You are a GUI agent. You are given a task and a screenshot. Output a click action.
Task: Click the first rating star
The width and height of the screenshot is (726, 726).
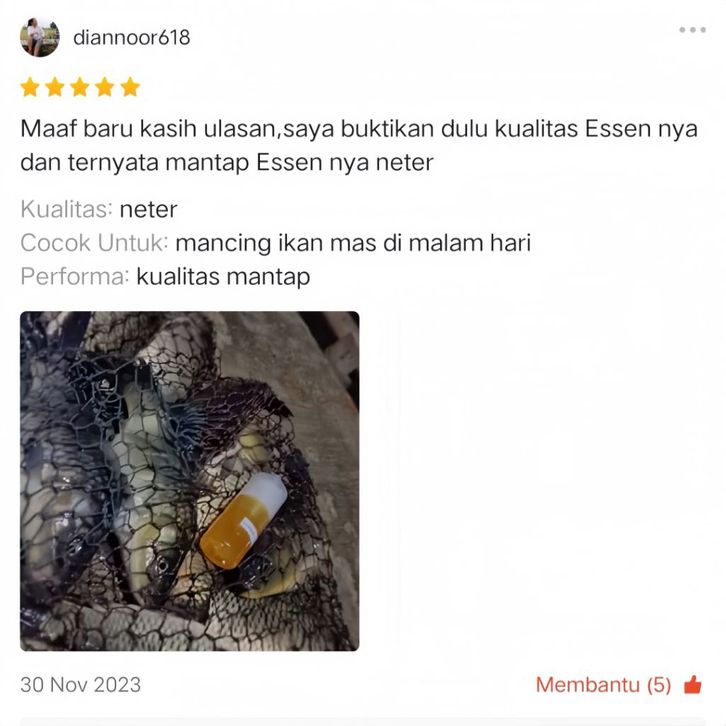click(30, 87)
